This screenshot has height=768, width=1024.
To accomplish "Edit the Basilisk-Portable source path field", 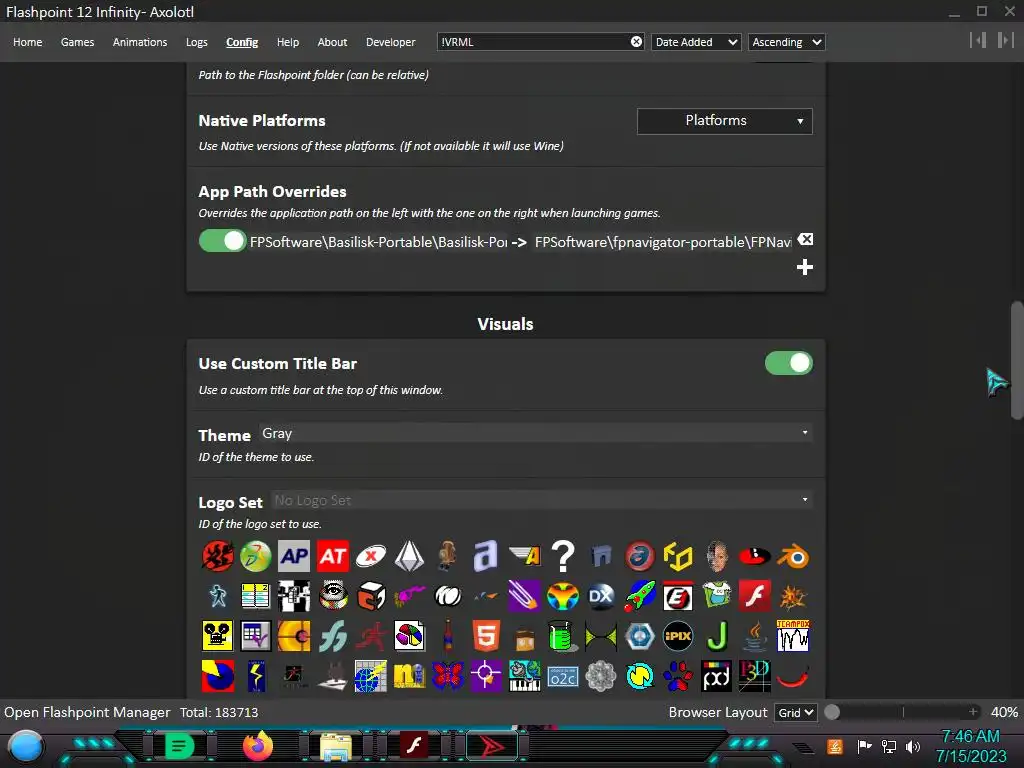I will 378,242.
